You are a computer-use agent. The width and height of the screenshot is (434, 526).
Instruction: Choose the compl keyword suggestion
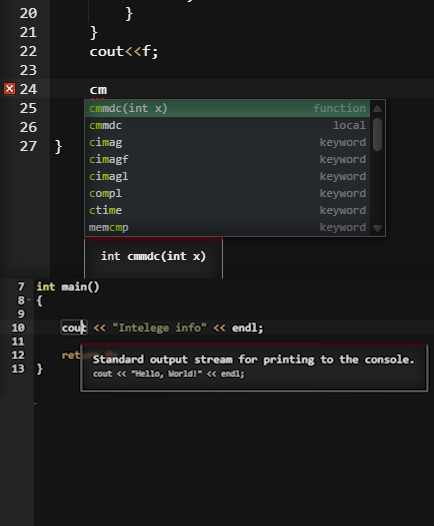coord(227,194)
